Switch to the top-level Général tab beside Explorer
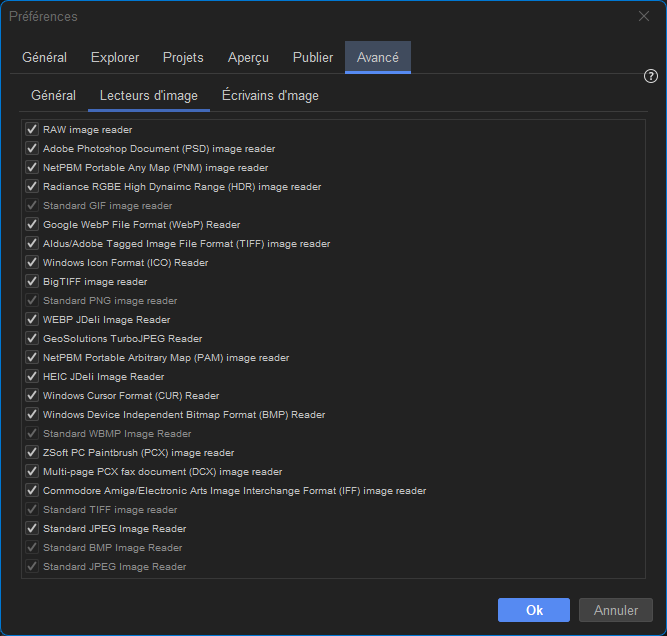 click(44, 57)
